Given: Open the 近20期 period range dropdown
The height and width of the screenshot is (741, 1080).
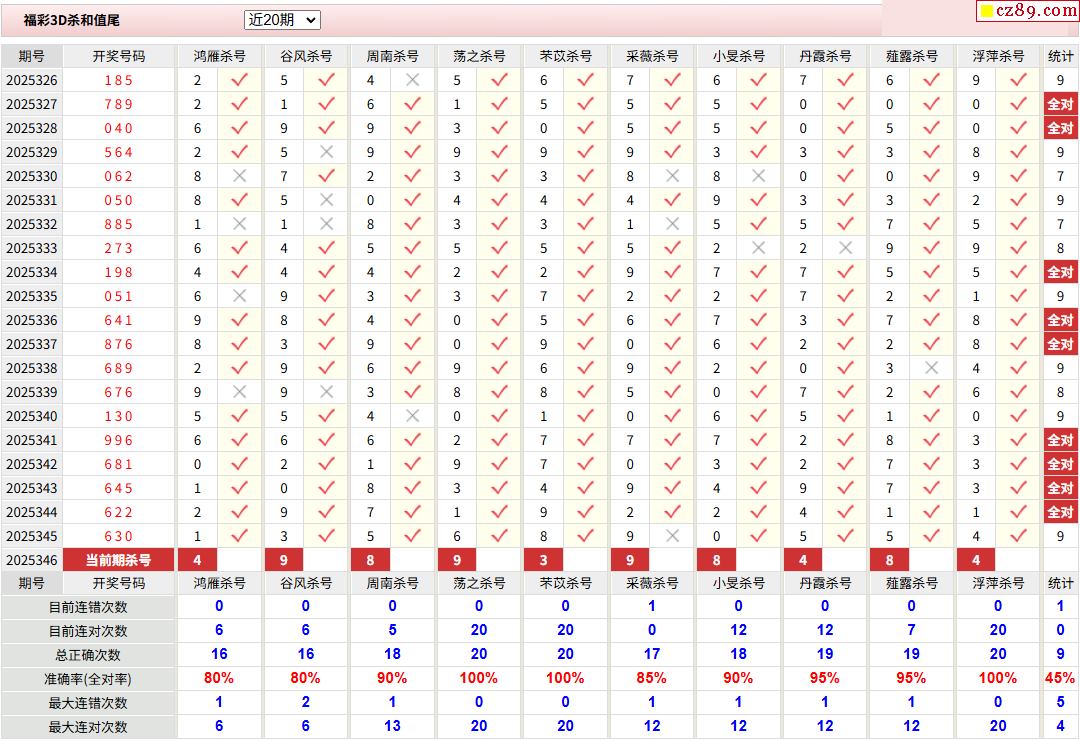Looking at the screenshot, I should pyautogui.click(x=282, y=20).
